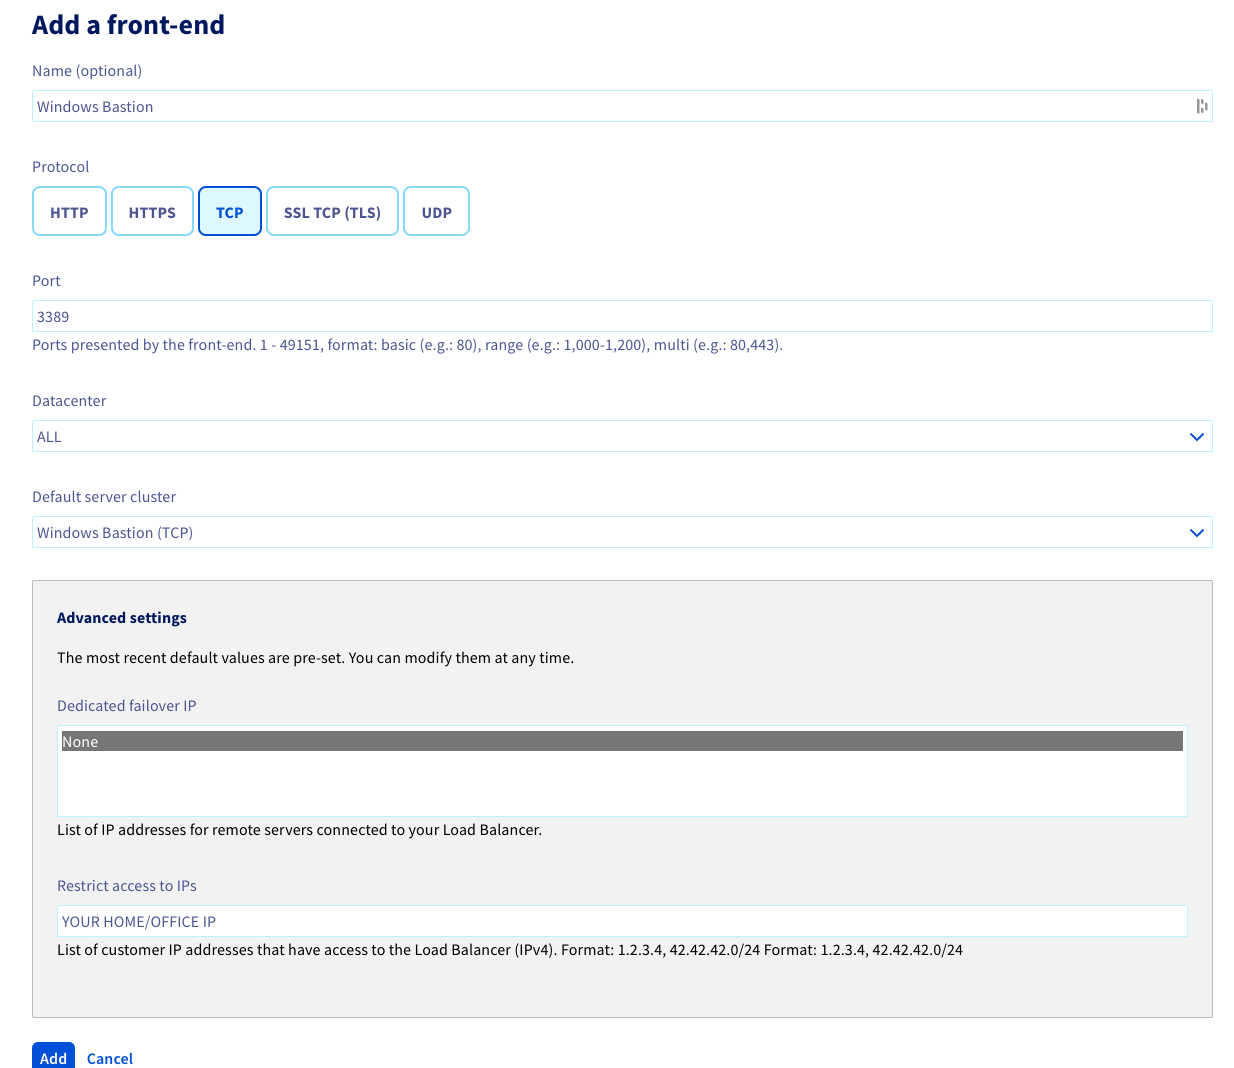Click the Dedicated failover IP label
The width and height of the screenshot is (1234, 1068).
[127, 706]
